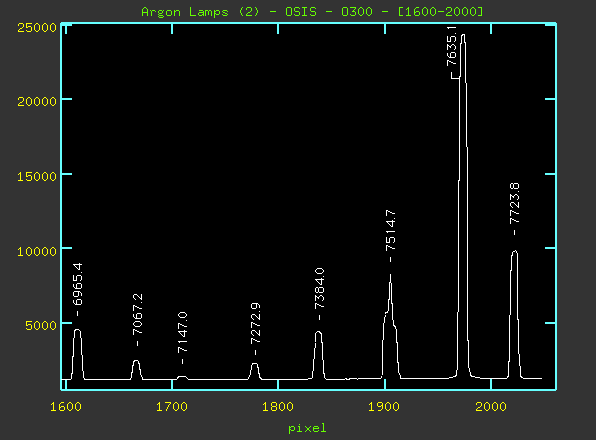Image resolution: width=596 pixels, height=440 pixels.
Task: Select the 7272.9 wavelength label
Action: (255, 323)
